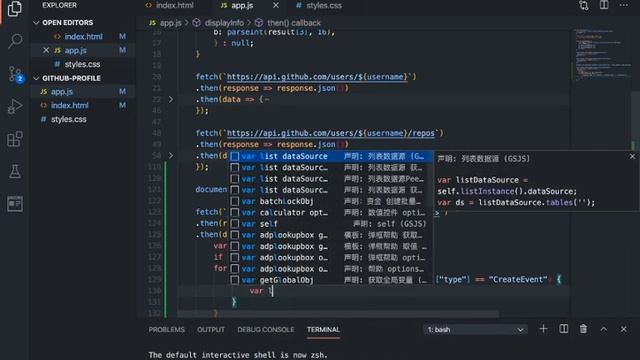
Task: Close the suggestion details pane
Action: [632, 156]
